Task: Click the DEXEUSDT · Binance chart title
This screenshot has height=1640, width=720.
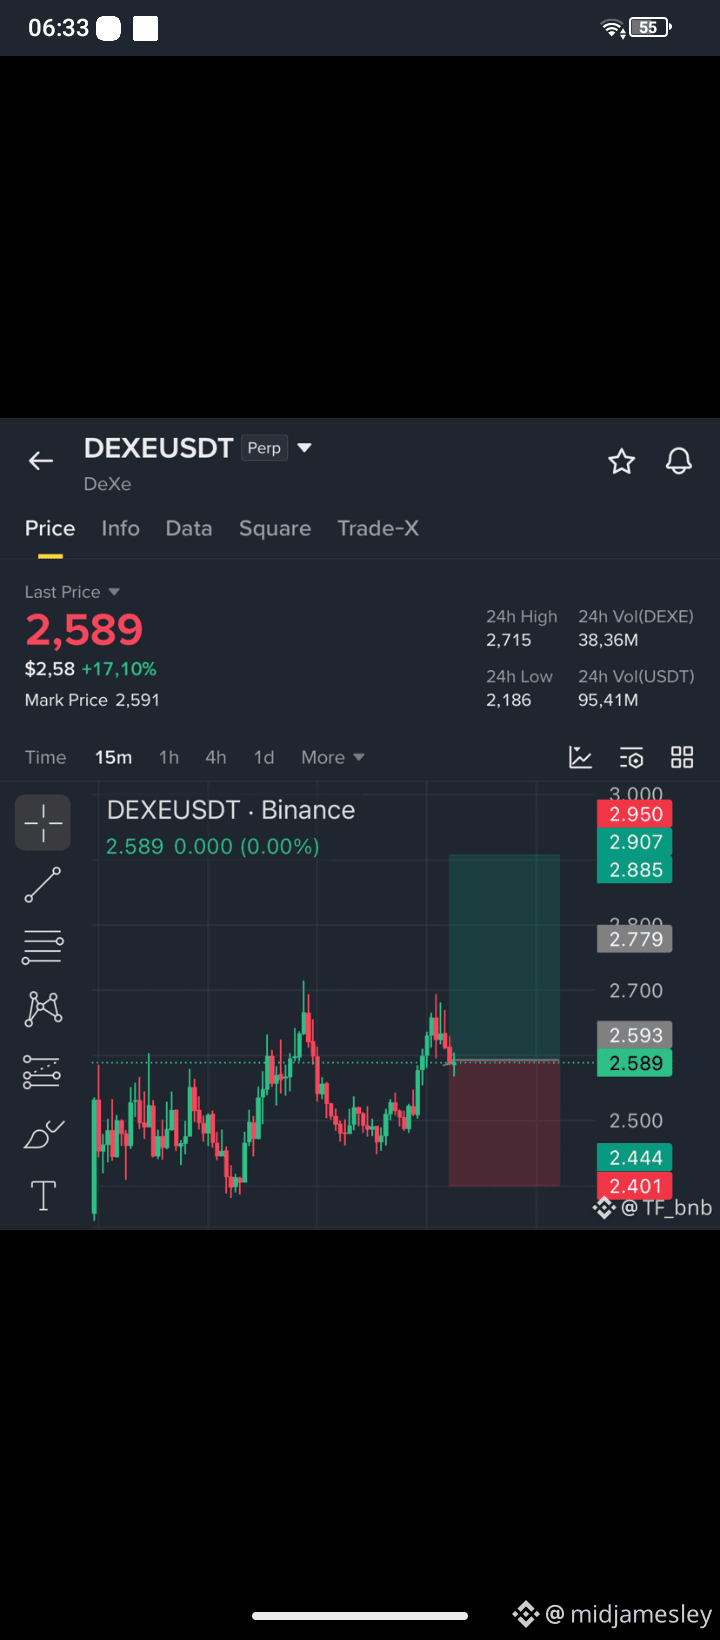Action: (x=231, y=810)
